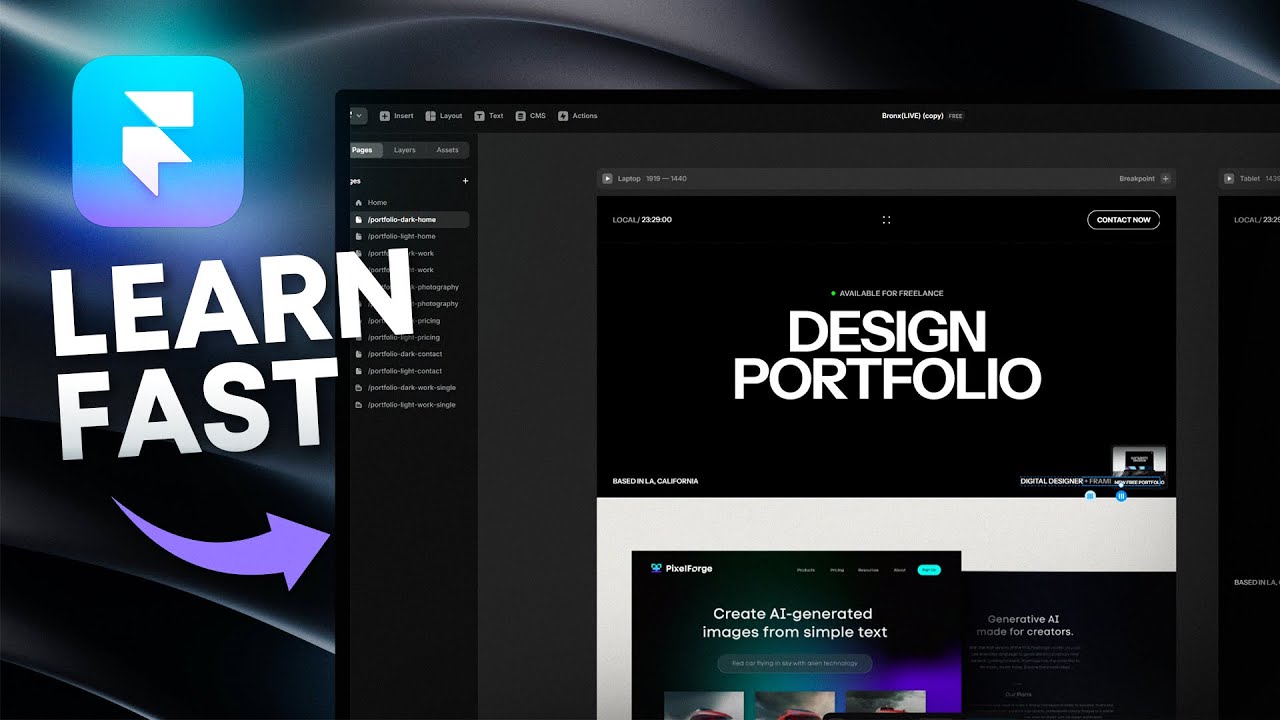1280x720 pixels.
Task: Open the Insert tool in the toolbar
Action: click(396, 116)
